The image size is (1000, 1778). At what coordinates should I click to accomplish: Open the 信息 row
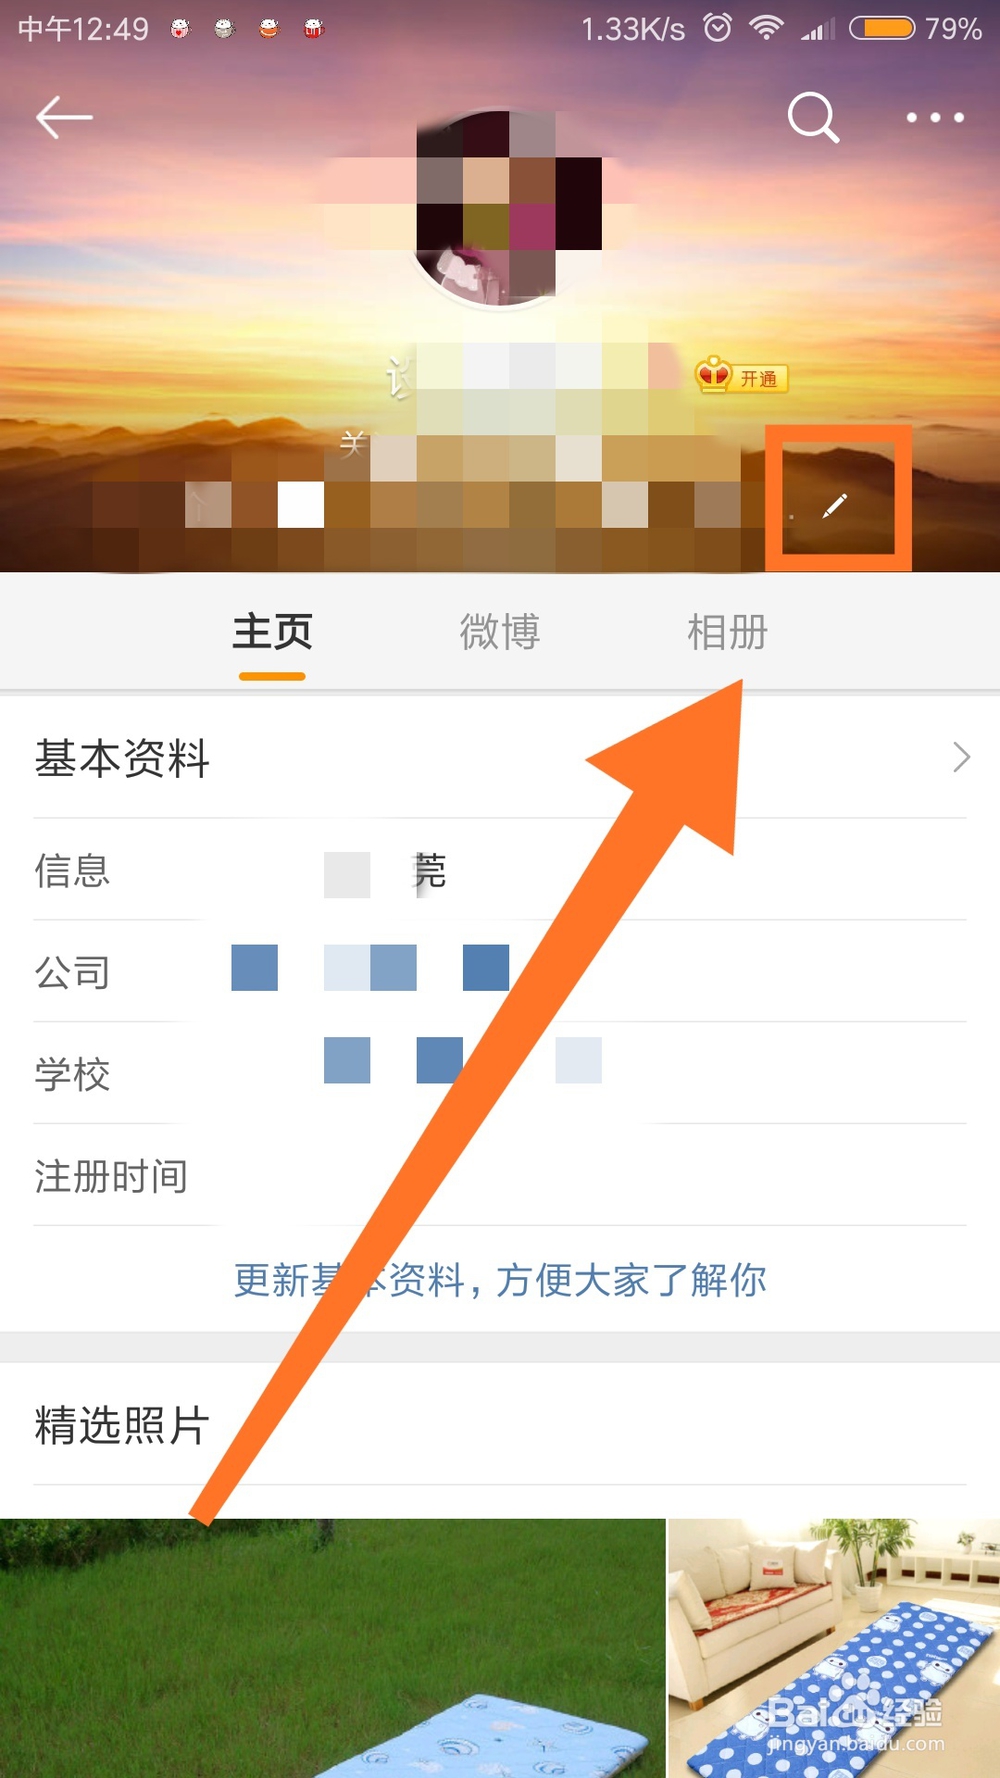(500, 870)
